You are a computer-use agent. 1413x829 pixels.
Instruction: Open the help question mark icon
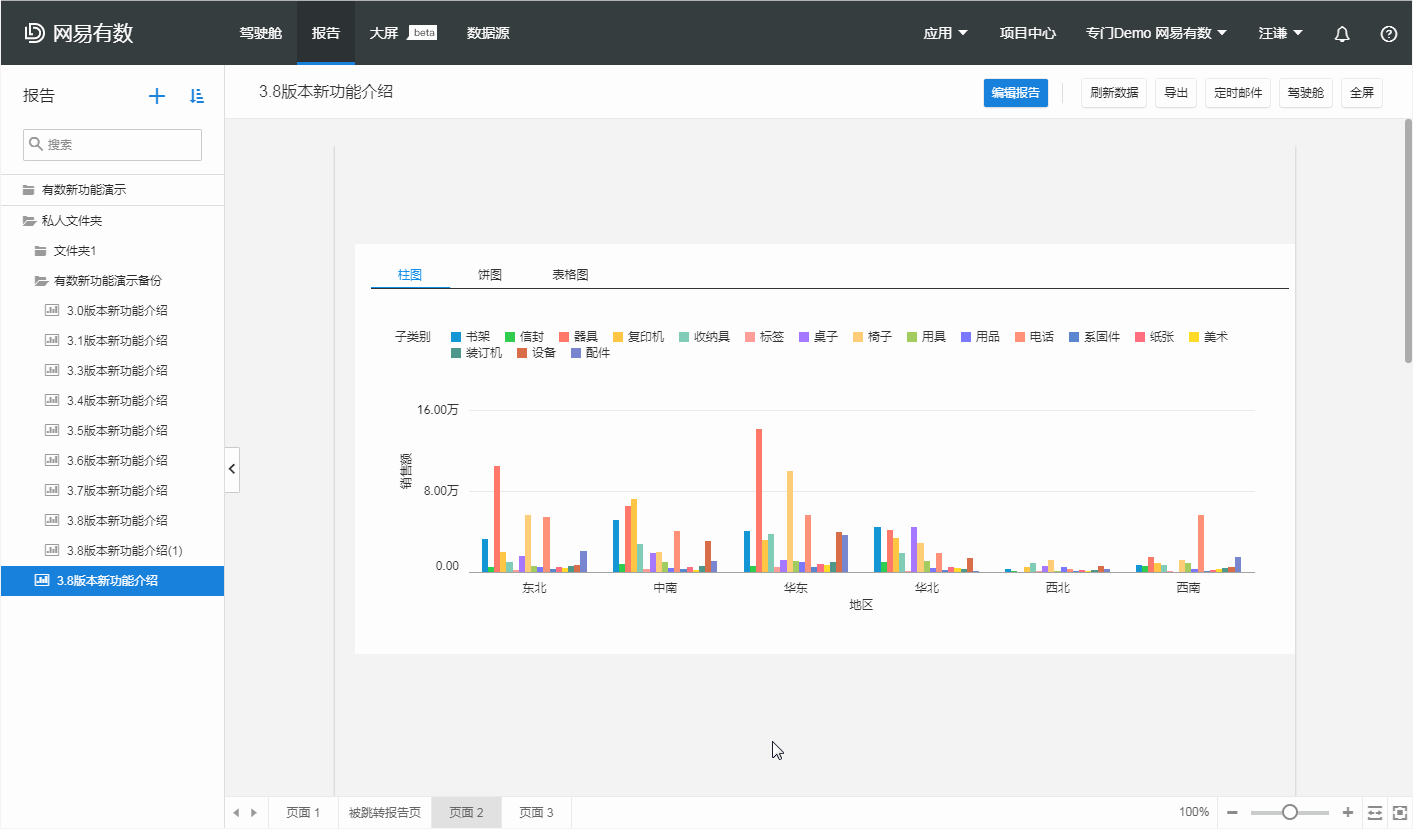1388,33
